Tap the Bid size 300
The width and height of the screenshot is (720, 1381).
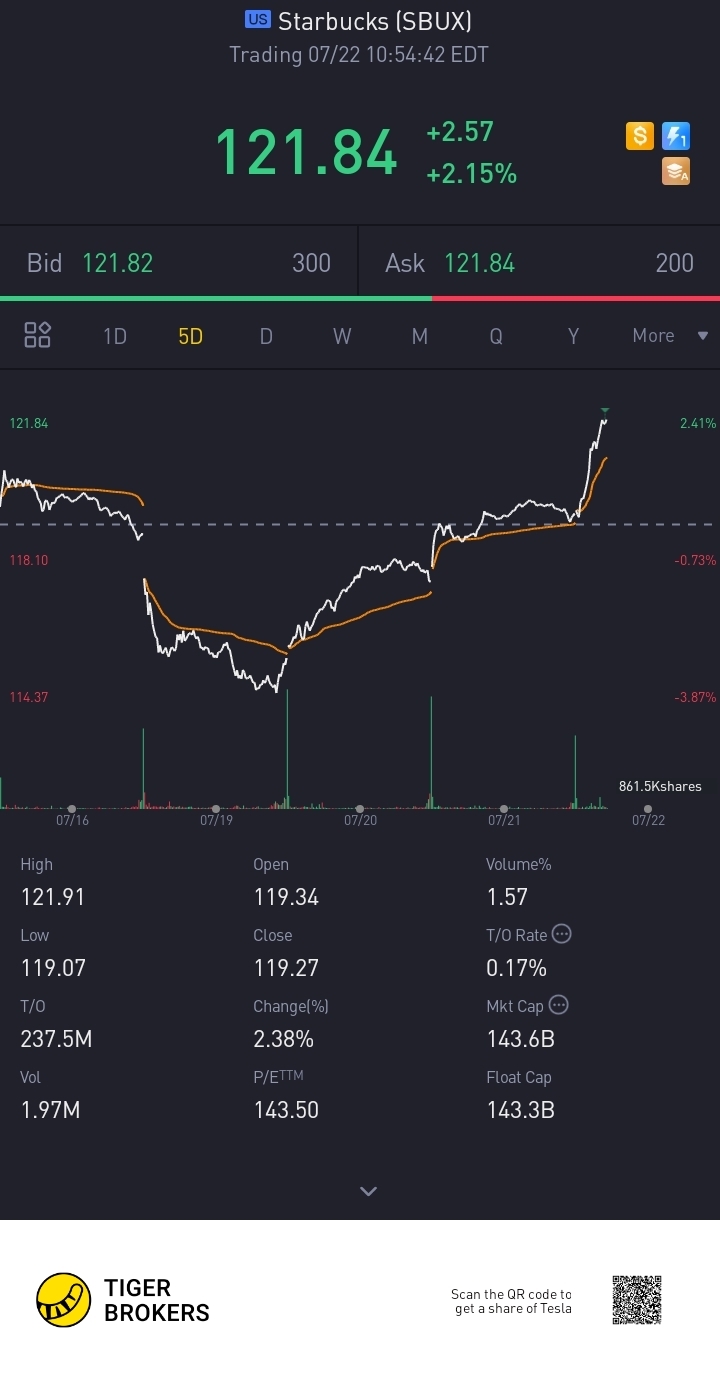coord(311,263)
